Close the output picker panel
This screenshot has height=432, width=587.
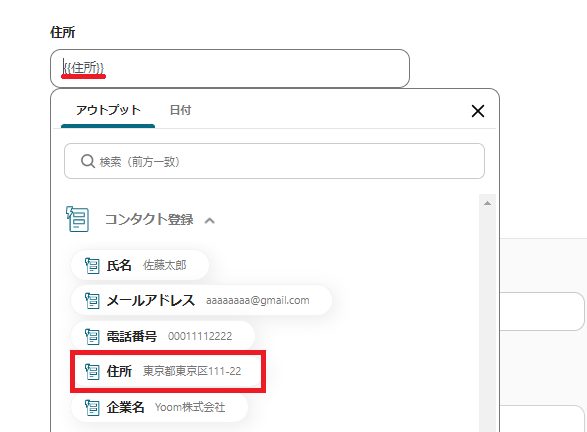(478, 111)
